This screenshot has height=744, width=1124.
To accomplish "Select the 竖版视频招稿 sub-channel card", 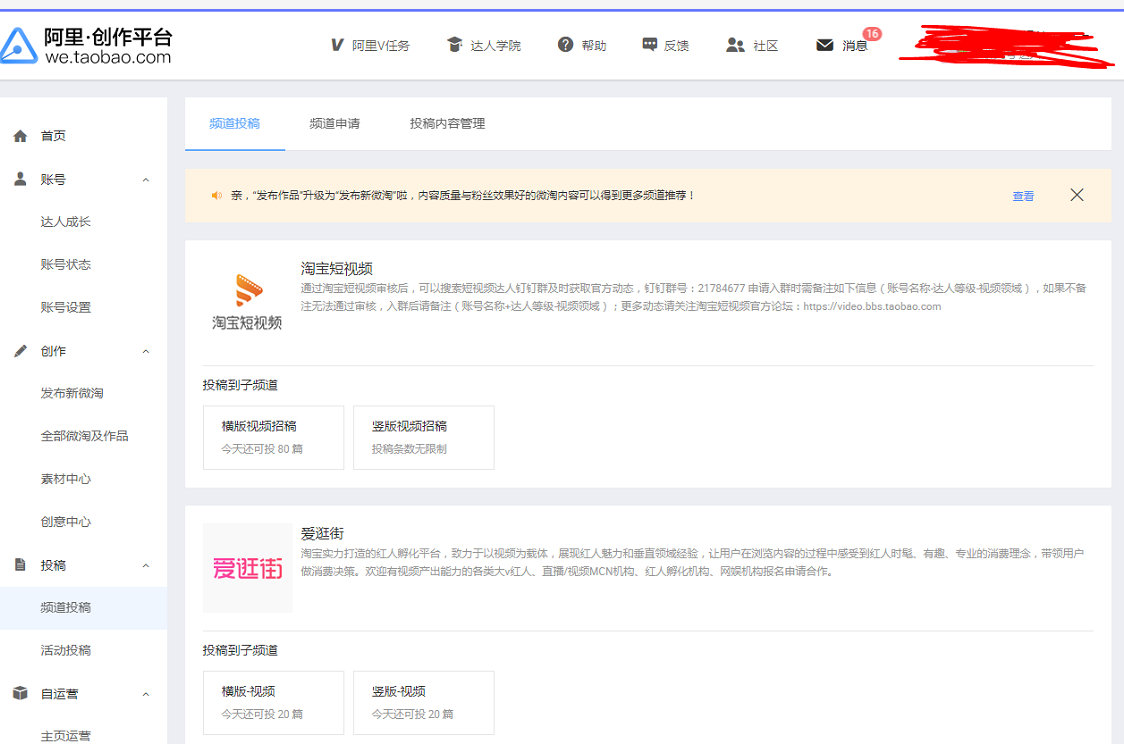I will [x=424, y=437].
